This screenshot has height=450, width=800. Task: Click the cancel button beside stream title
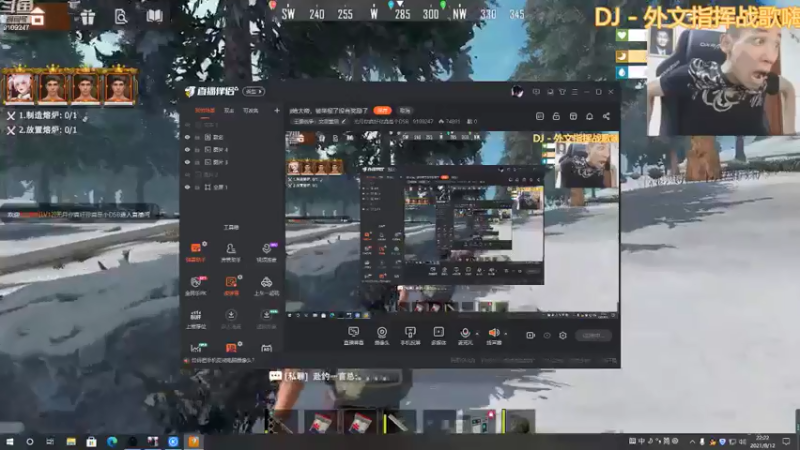pos(405,110)
